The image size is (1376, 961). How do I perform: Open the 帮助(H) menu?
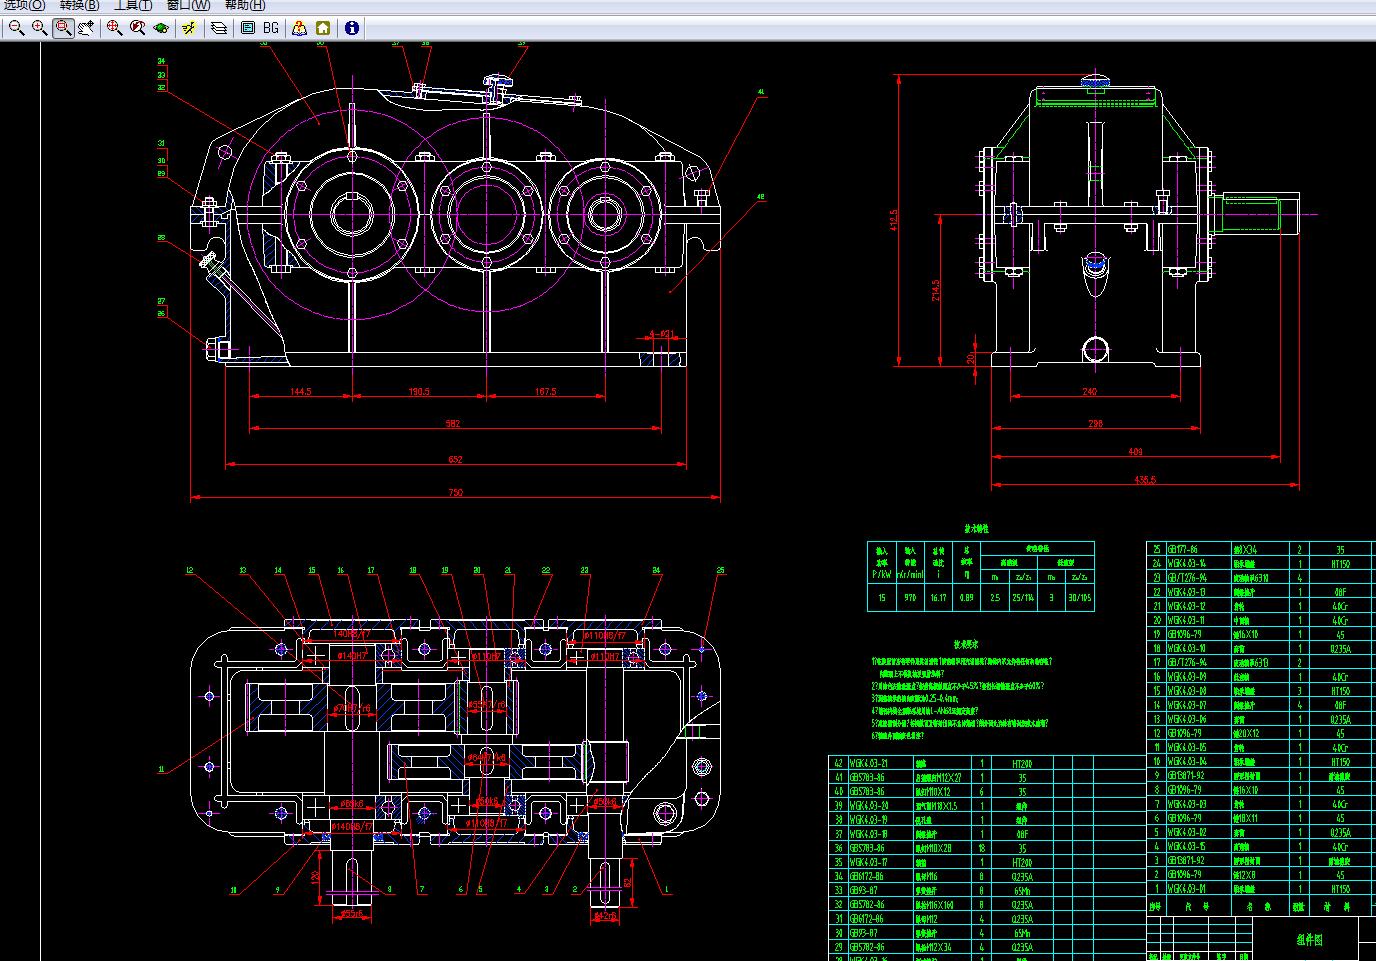tap(245, 5)
